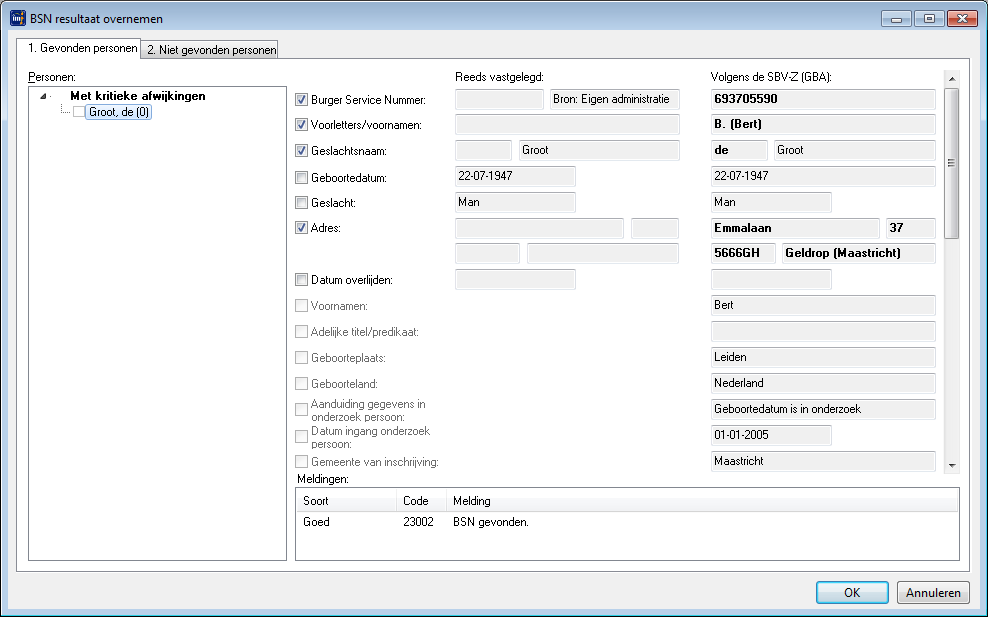The width and height of the screenshot is (988, 617).
Task: Click 'Geboortedatum is in onderzoek' field
Action: tap(823, 409)
